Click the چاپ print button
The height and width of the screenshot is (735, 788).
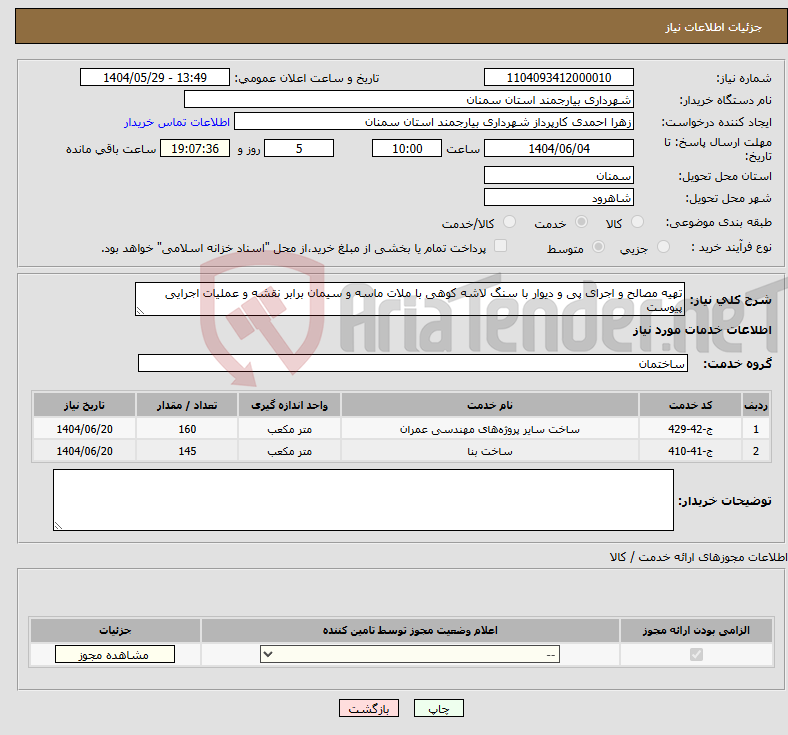(x=438, y=708)
